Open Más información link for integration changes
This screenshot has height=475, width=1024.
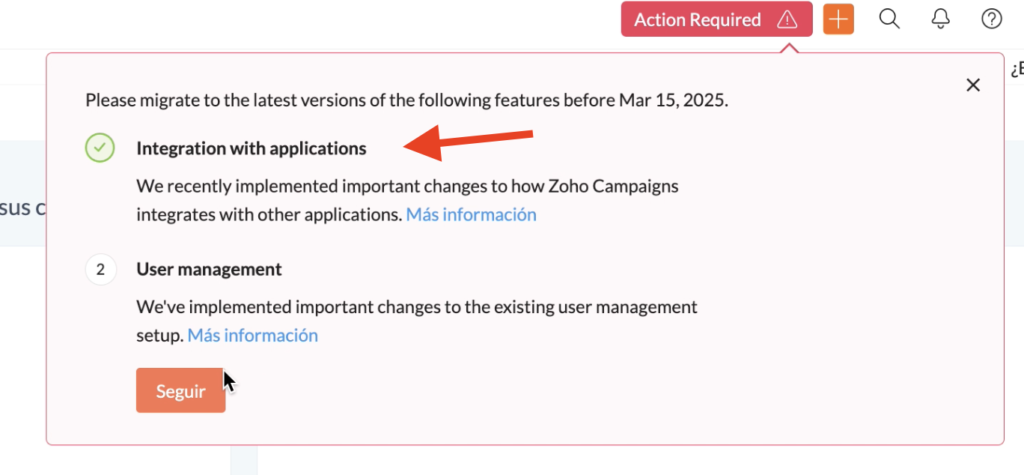point(471,214)
